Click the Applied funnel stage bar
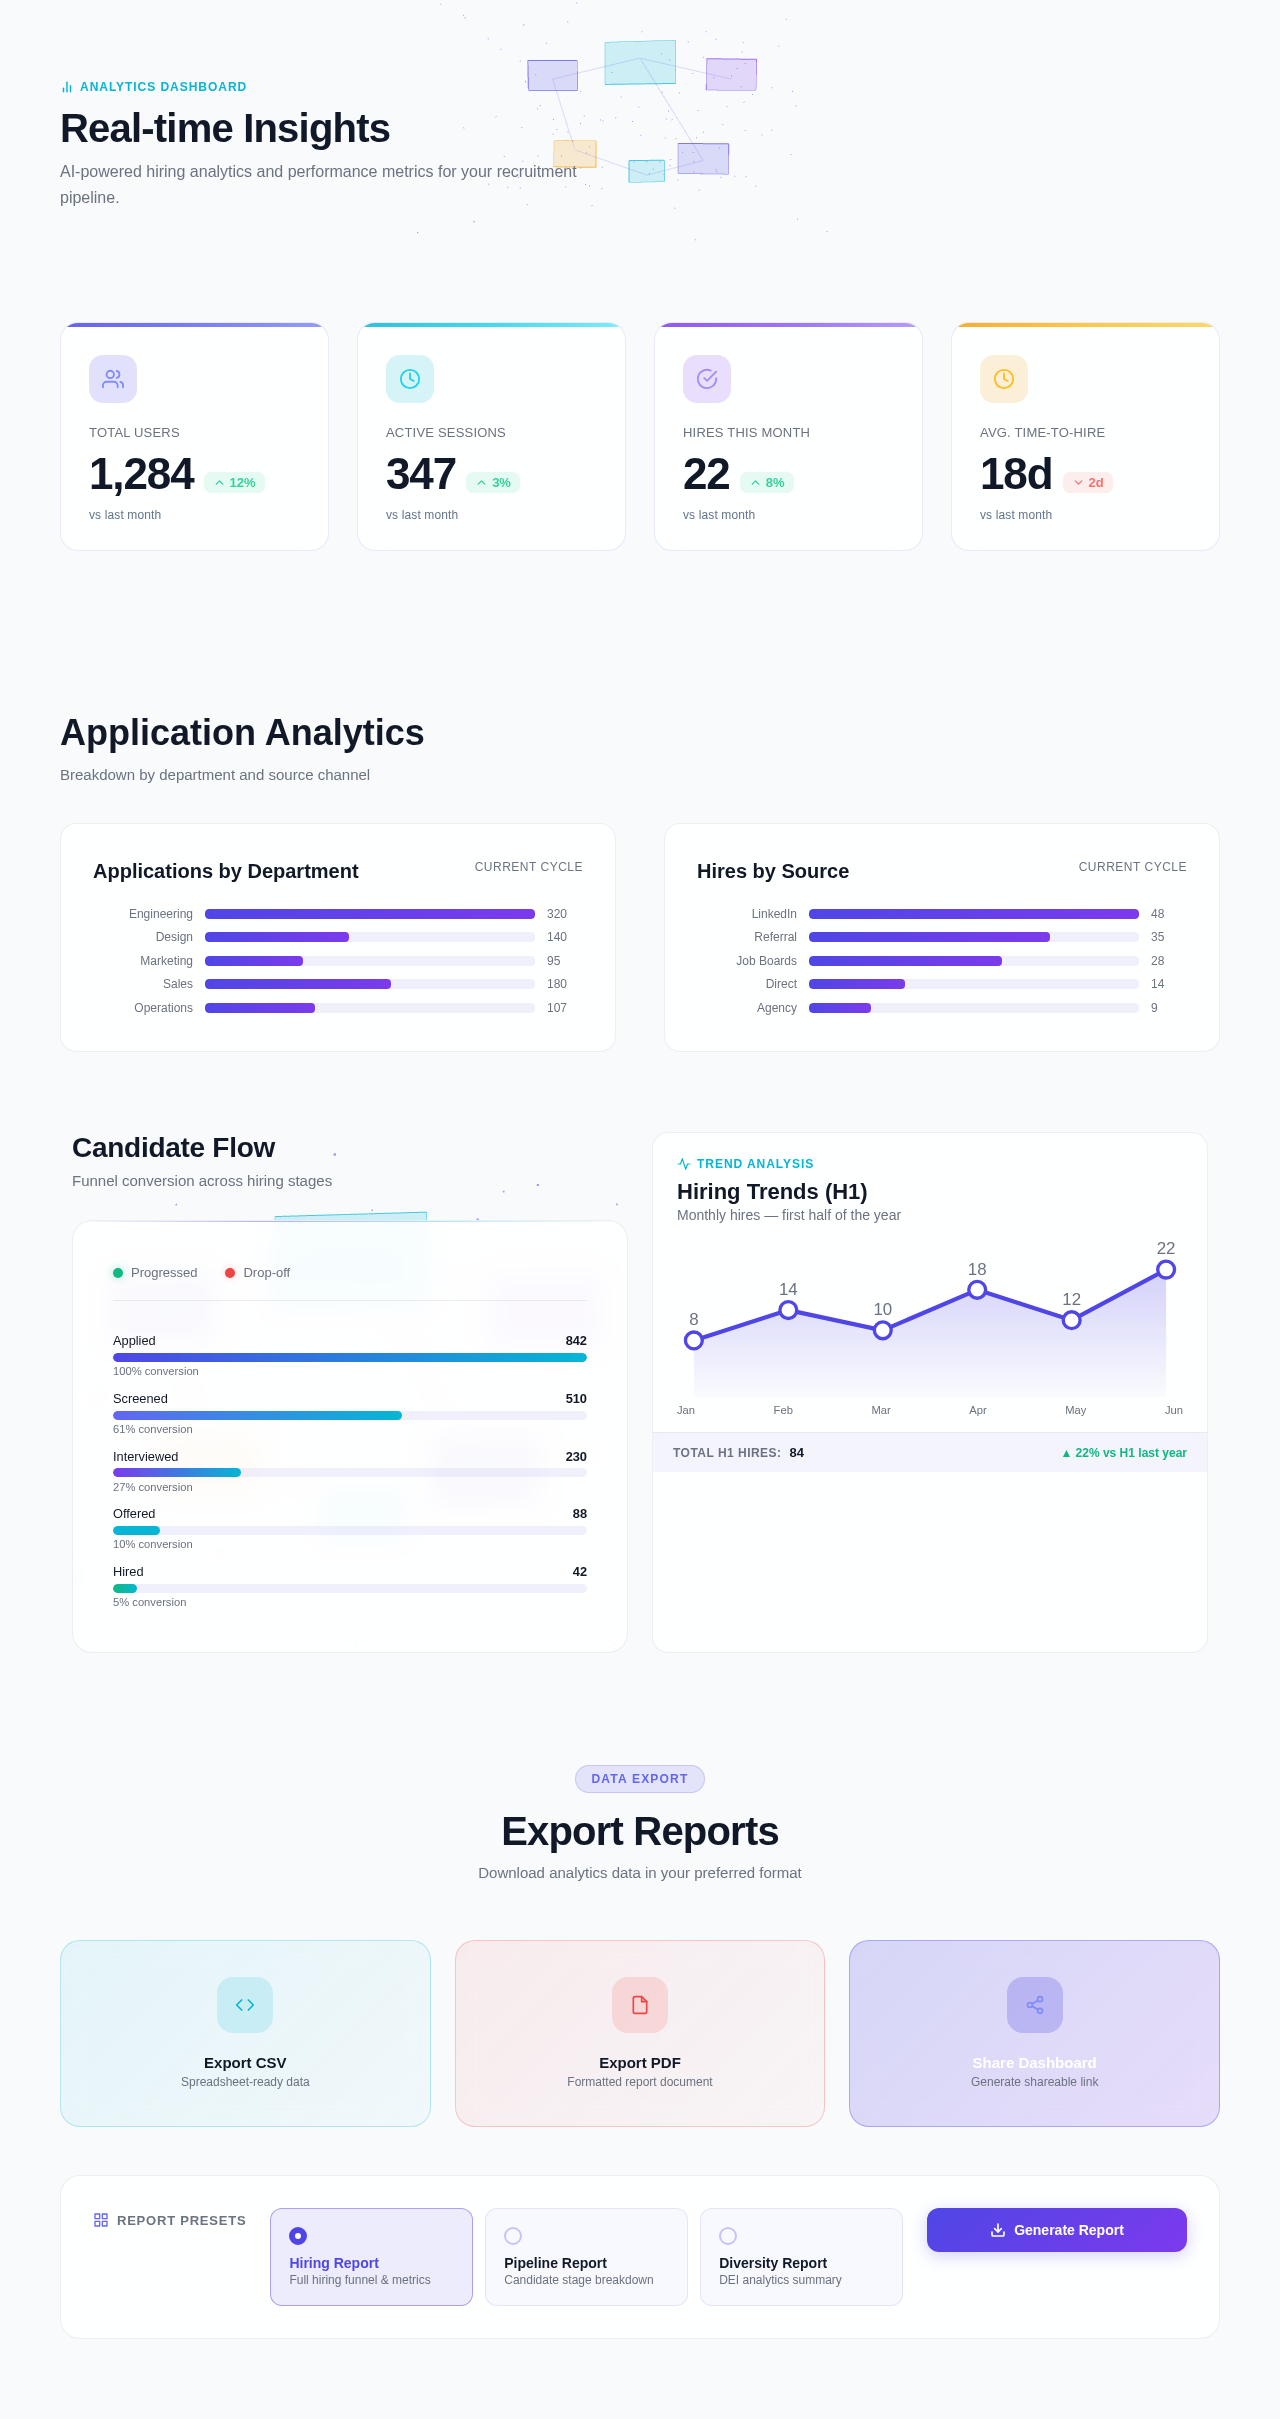Image resolution: width=1280 pixels, height=2419 pixels. (350, 1357)
